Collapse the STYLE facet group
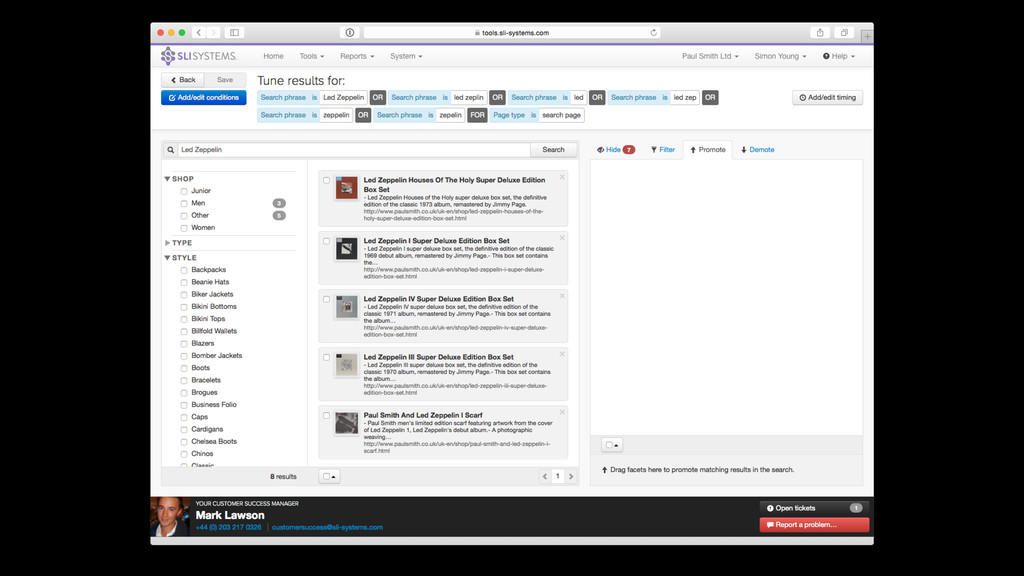The width and height of the screenshot is (1024, 576). (x=167, y=258)
